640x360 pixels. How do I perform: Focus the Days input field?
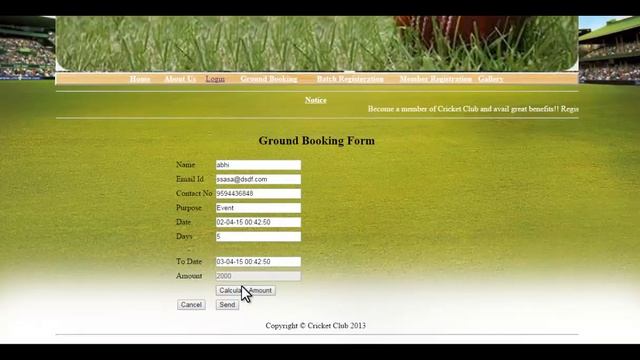click(x=258, y=236)
